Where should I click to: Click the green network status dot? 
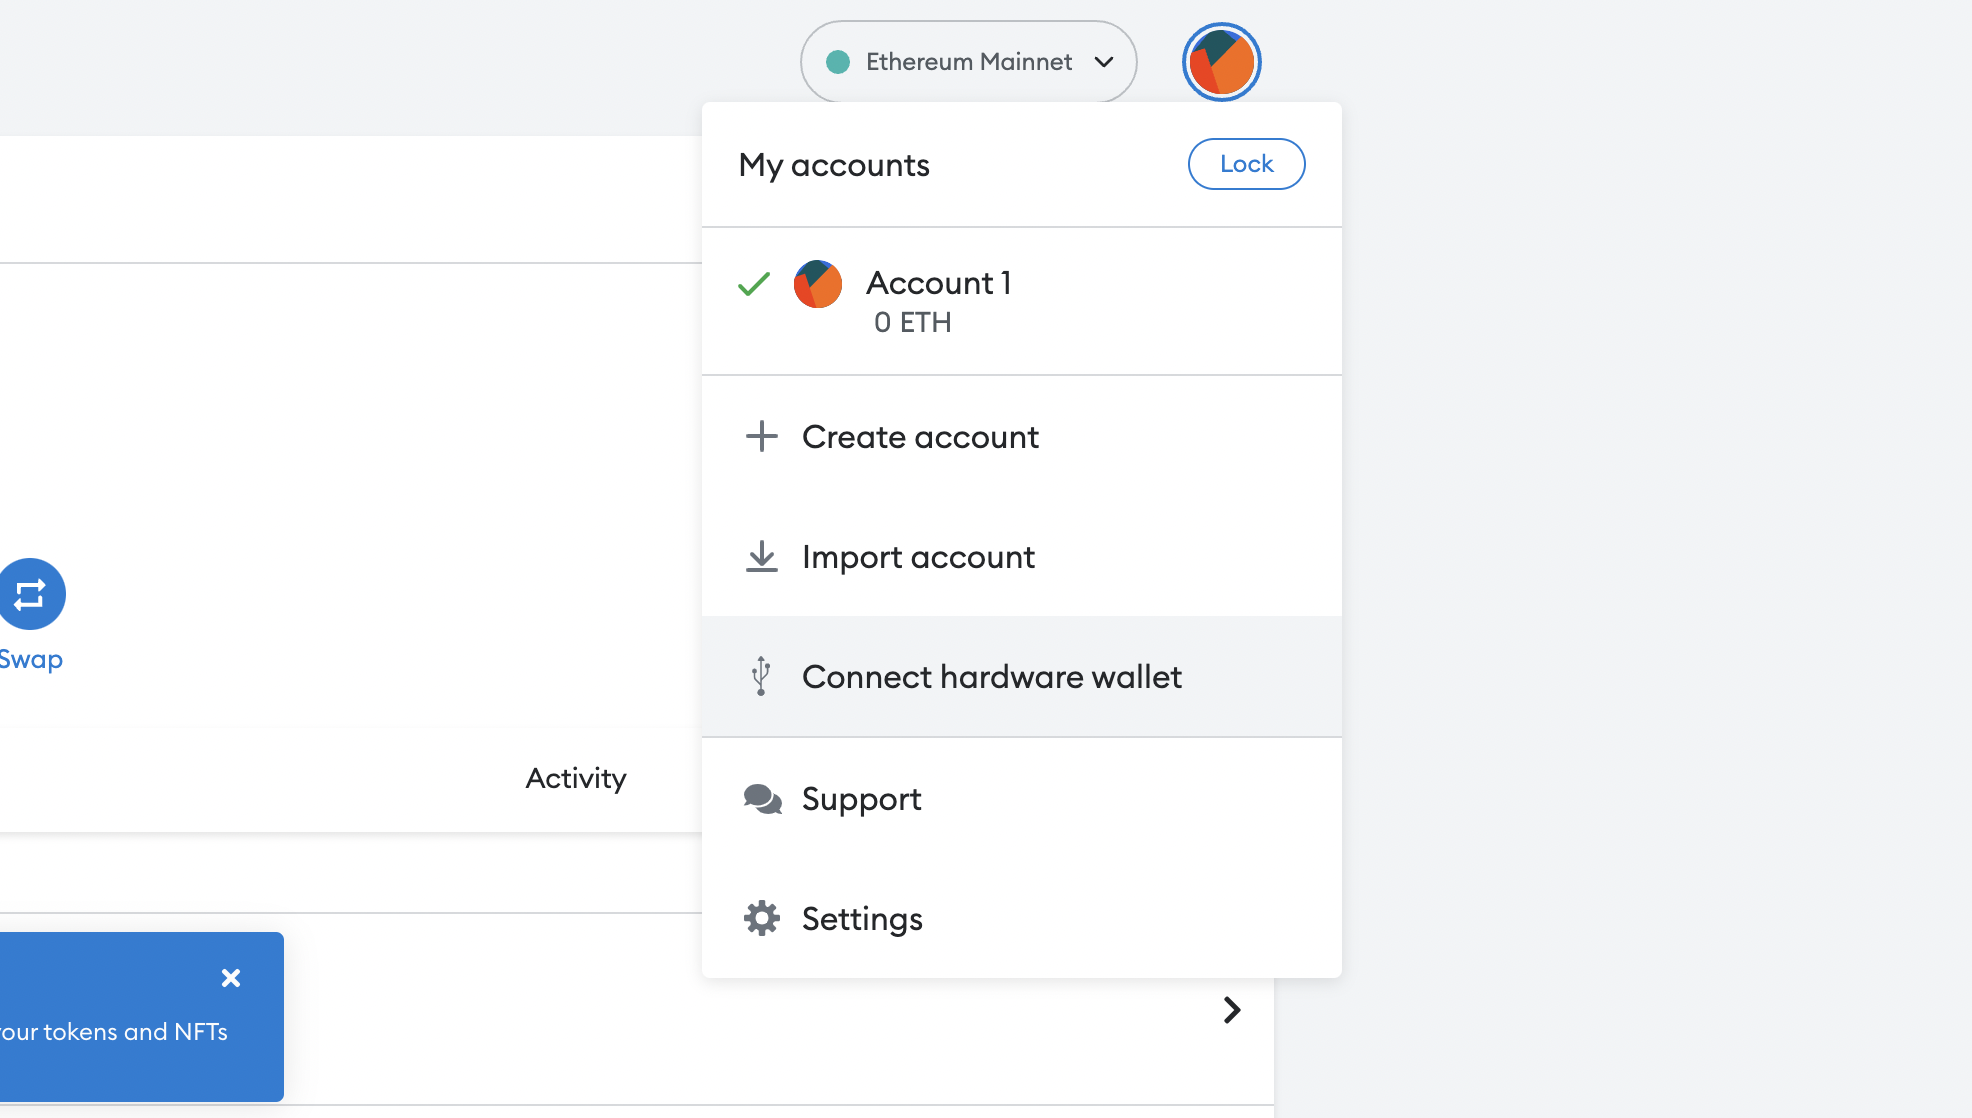[x=838, y=62]
